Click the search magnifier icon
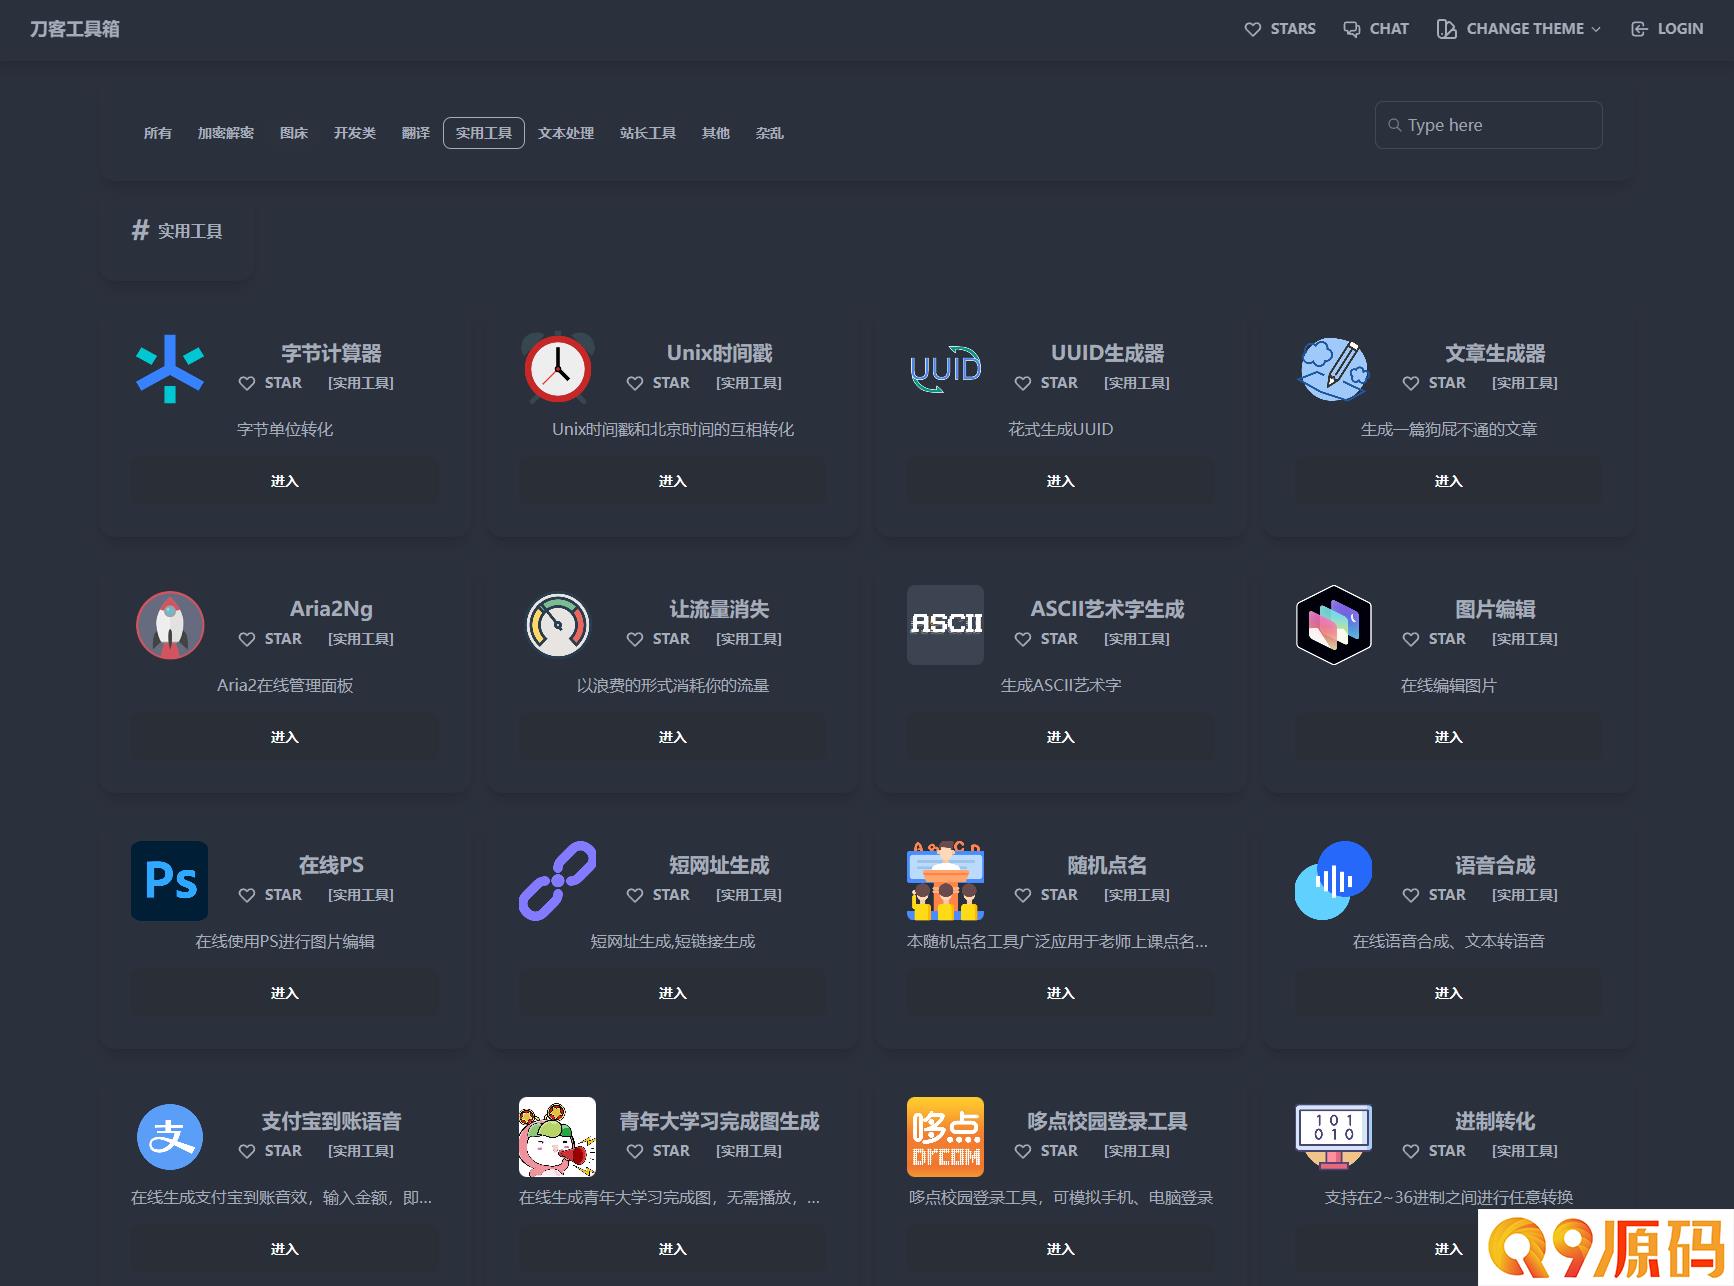Image resolution: width=1734 pixels, height=1286 pixels. pos(1394,125)
